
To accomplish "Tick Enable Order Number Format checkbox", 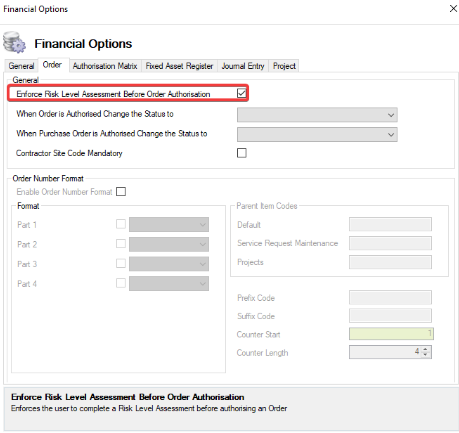I will (x=121, y=192).
